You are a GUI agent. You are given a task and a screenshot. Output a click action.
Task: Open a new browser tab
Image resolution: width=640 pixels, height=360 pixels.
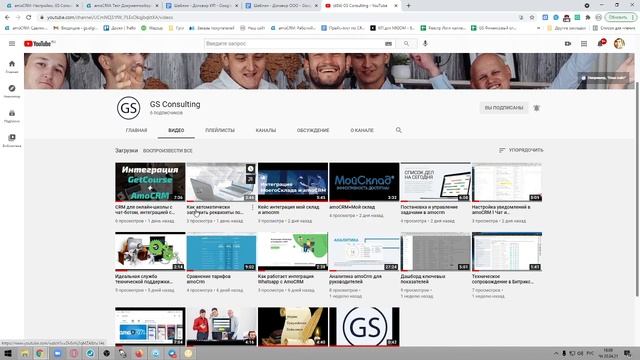point(408,6)
